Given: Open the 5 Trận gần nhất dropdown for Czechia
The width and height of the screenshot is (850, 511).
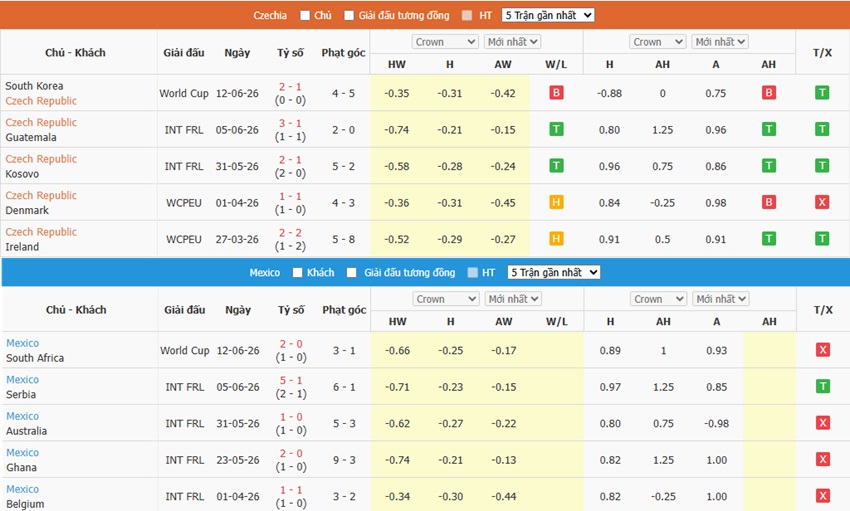Looking at the screenshot, I should coord(548,15).
